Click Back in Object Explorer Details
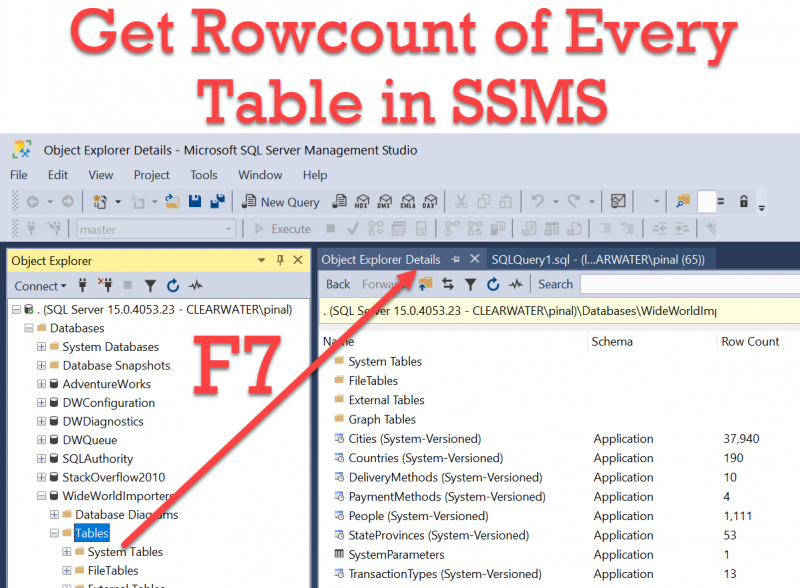Viewport: 800px width, 588px height. click(338, 284)
